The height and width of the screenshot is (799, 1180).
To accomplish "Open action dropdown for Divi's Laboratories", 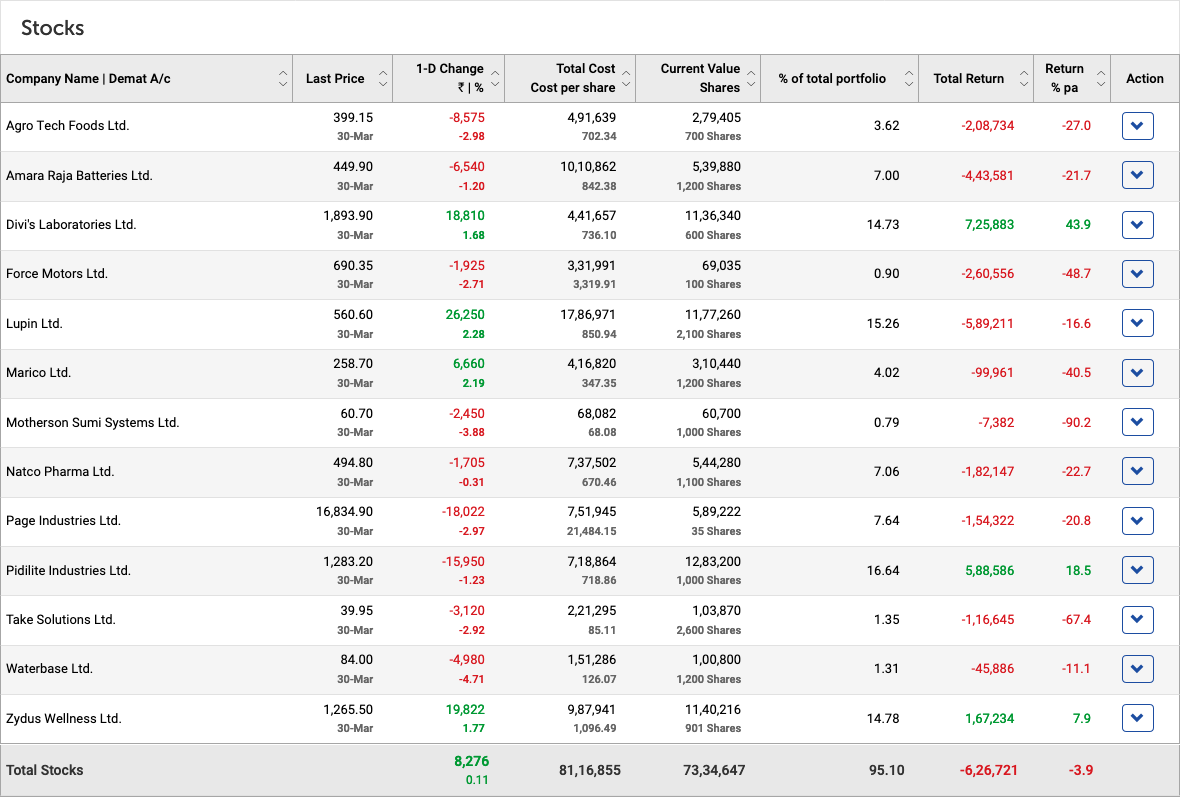I will point(1137,224).
